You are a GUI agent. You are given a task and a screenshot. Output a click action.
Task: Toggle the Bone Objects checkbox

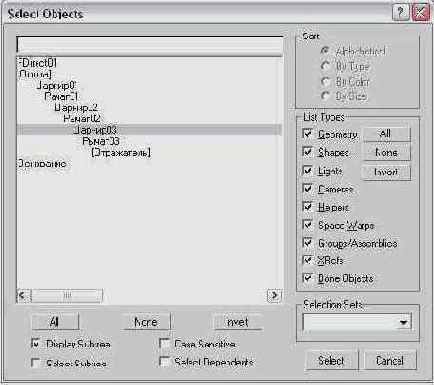[307, 278]
